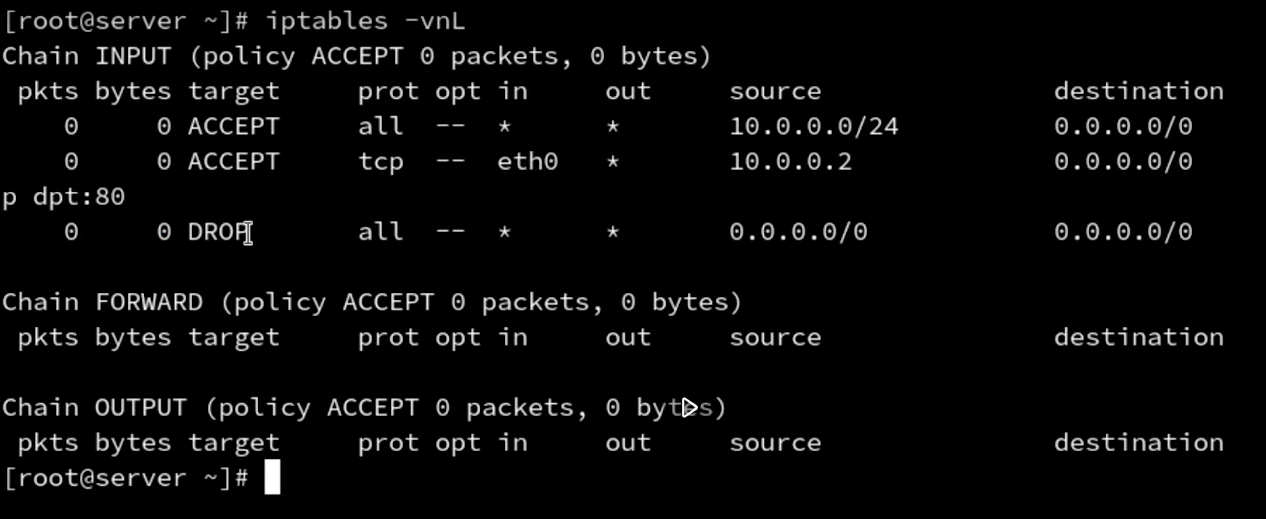Click the block cursor at the bottom prompt
This screenshot has height=519, width=1266.
(272, 478)
